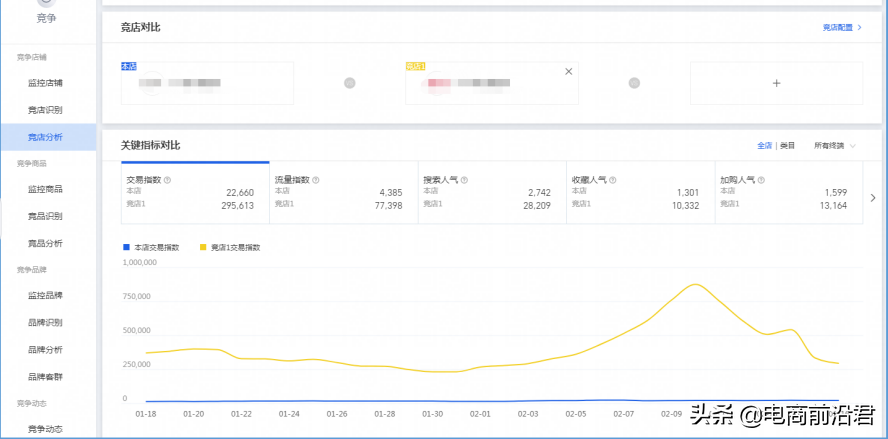This screenshot has width=888, height=439.
Task: Click the 本店 交易指数 value 22,660
Action: pos(240,193)
